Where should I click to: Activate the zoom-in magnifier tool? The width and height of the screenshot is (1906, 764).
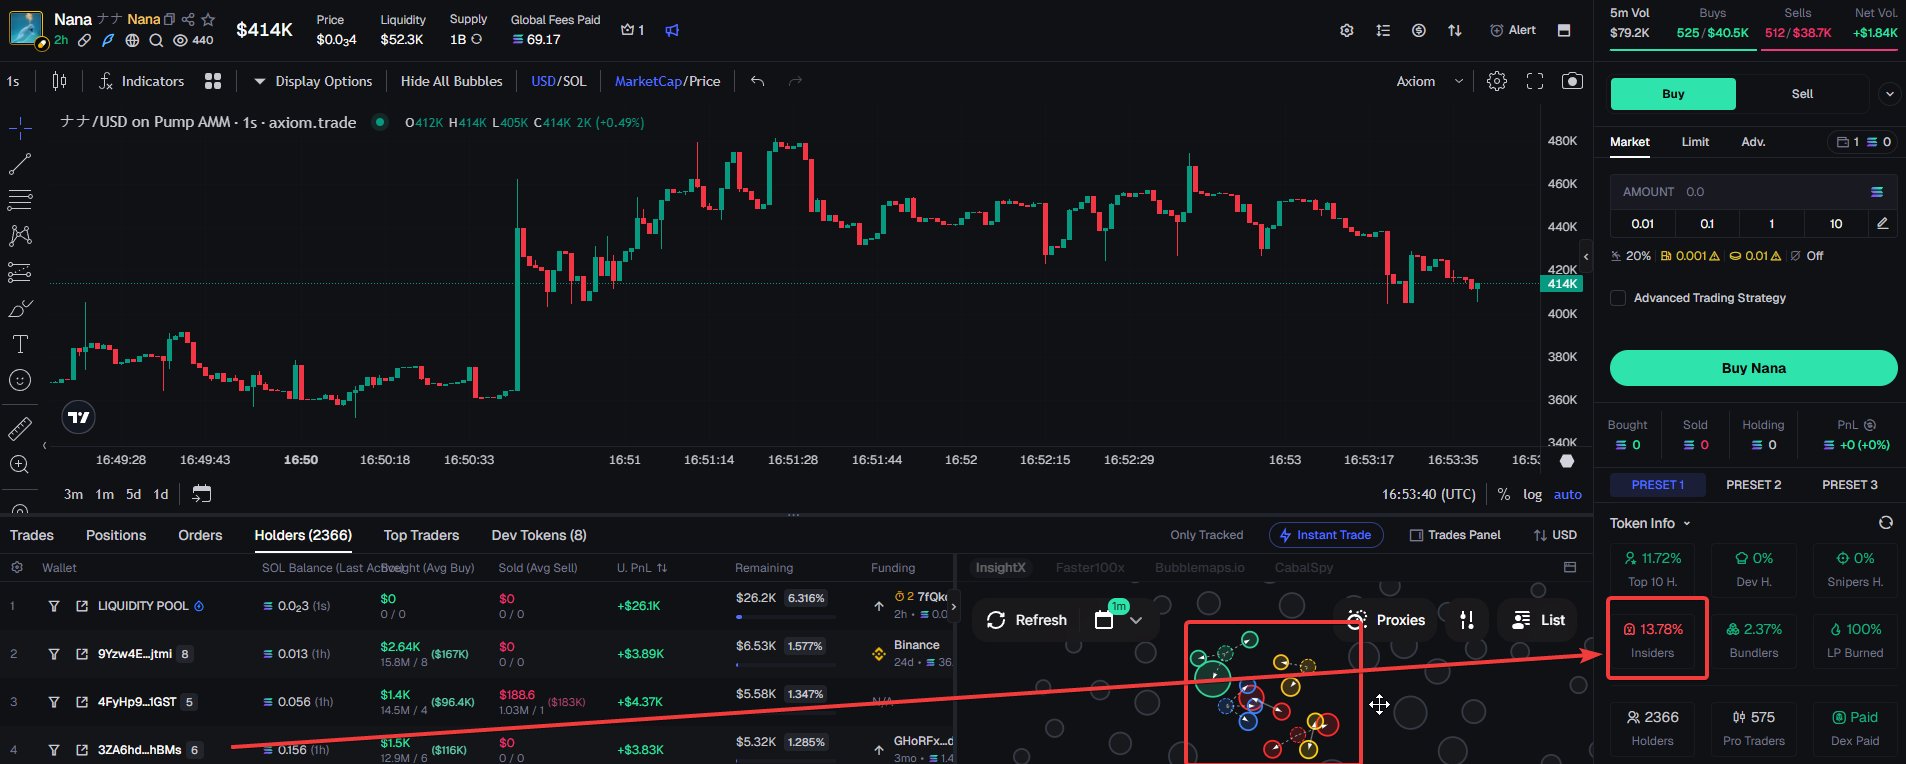point(20,464)
